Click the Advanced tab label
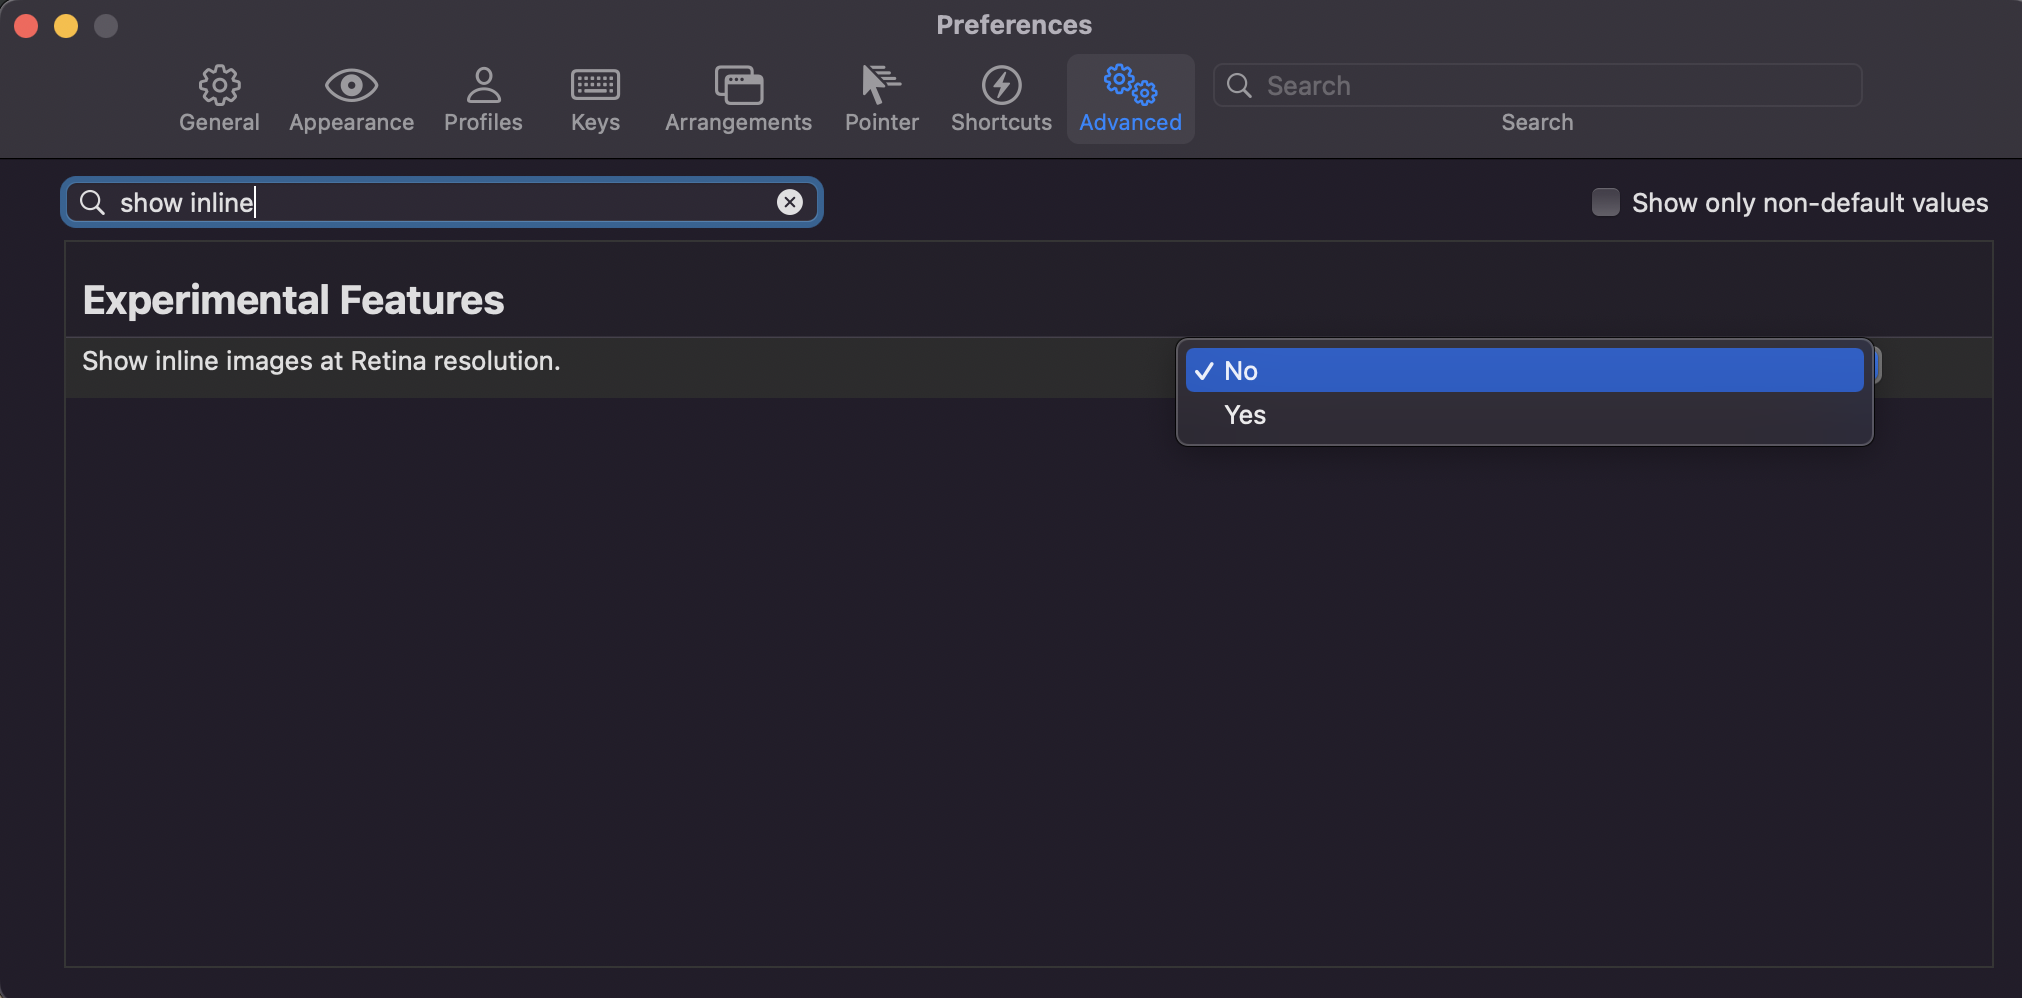The width and height of the screenshot is (2022, 998). coord(1130,122)
